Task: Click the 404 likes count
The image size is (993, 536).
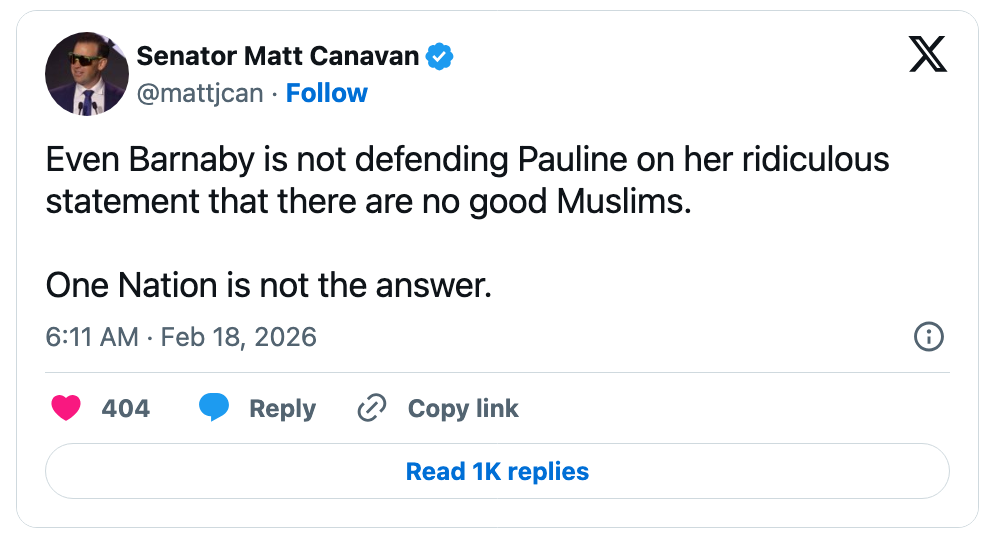Action: pos(125,408)
